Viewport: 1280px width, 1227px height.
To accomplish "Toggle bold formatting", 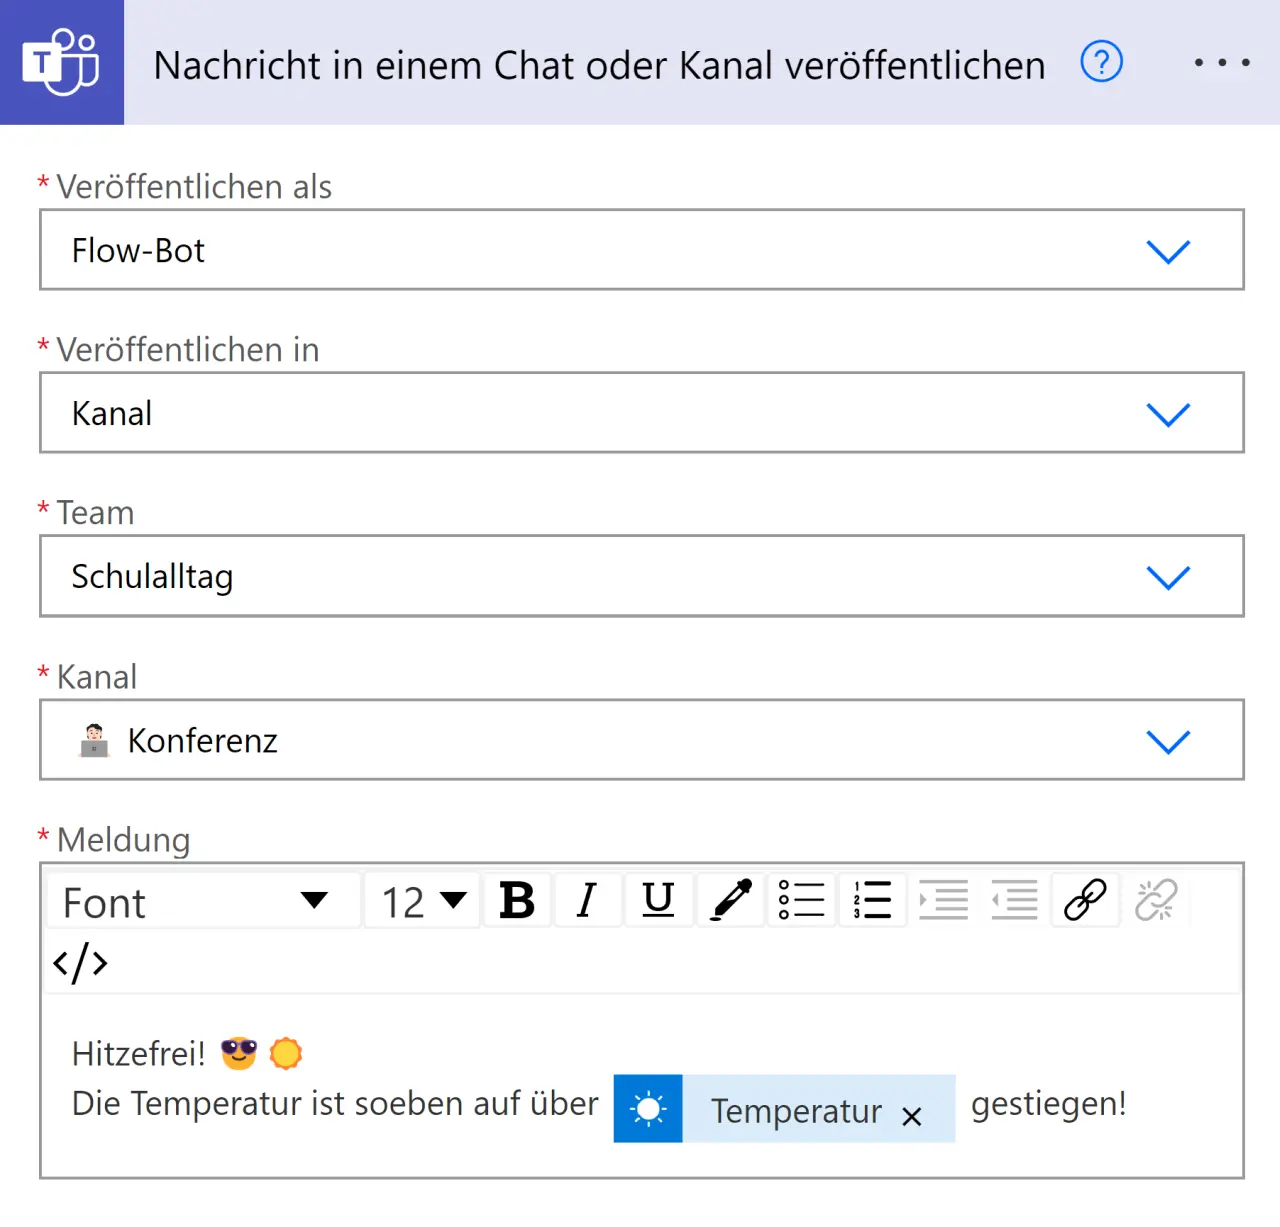I will tap(517, 901).
